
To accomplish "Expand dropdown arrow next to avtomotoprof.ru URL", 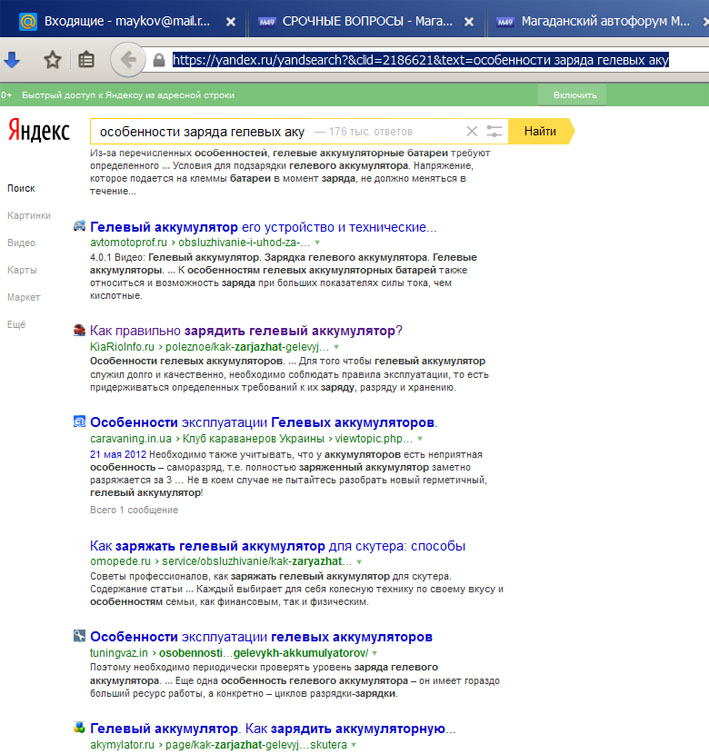I will (317, 243).
